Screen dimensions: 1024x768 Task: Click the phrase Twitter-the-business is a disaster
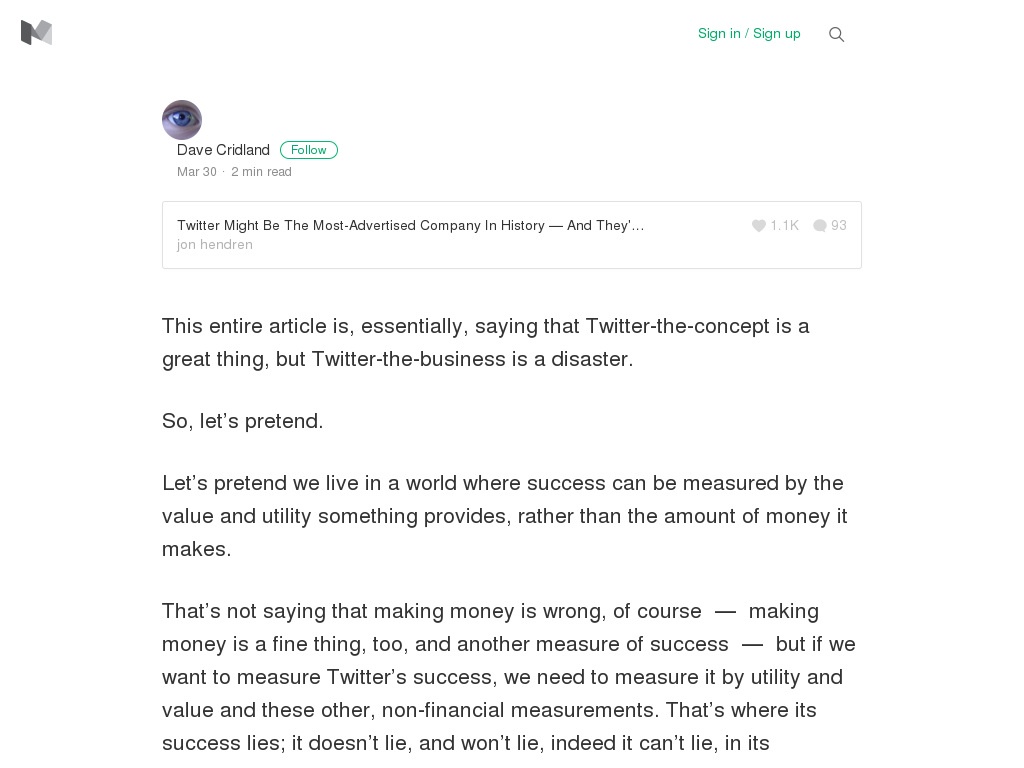(x=472, y=359)
